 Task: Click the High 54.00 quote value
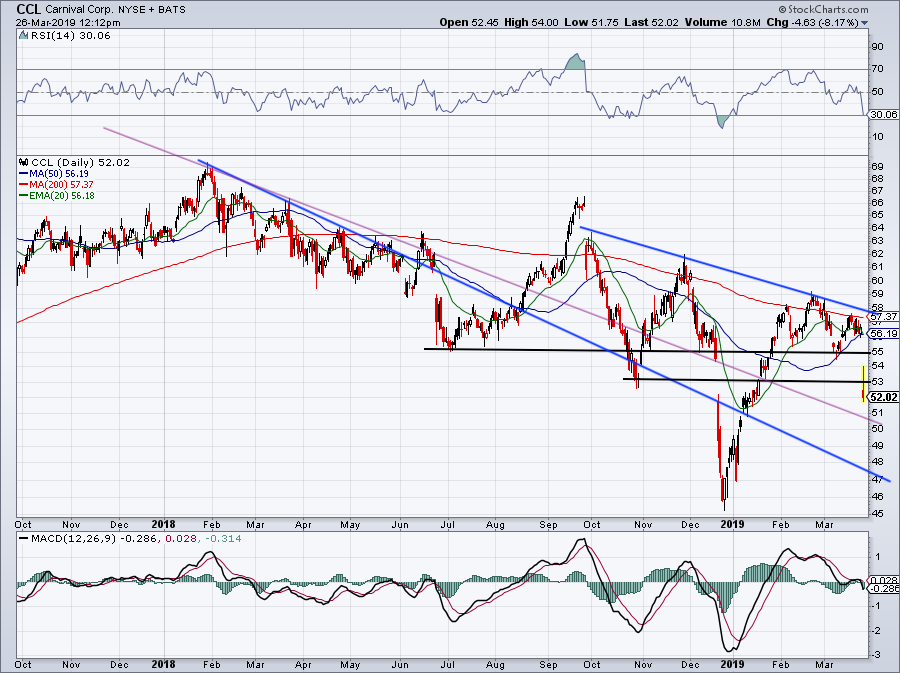coord(531,22)
